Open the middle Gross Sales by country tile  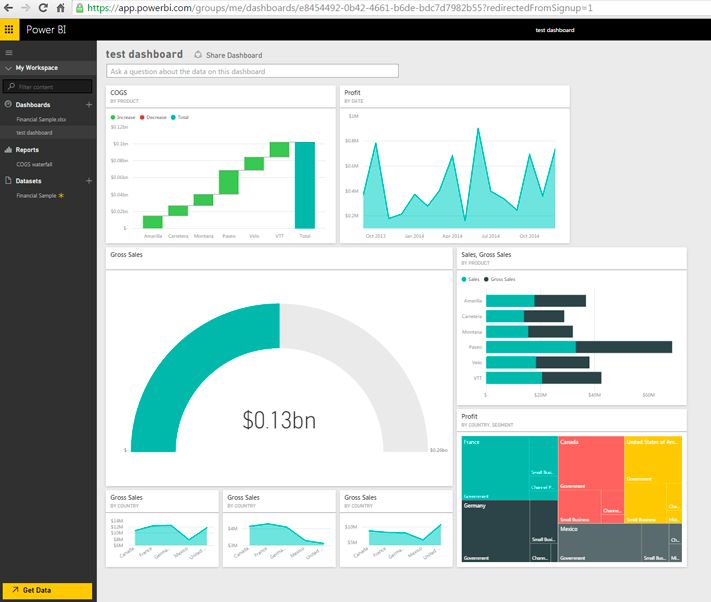coord(279,528)
